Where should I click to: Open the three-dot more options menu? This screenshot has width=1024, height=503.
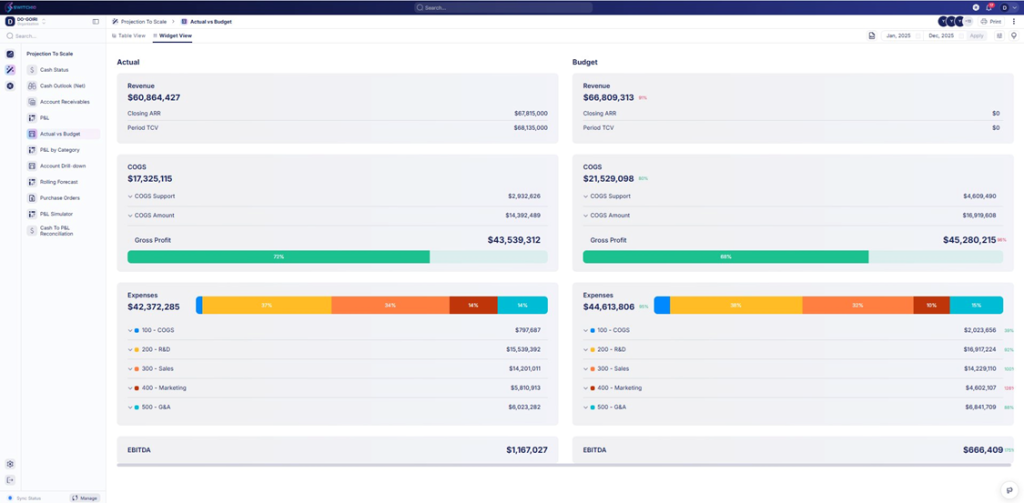point(1014,21)
